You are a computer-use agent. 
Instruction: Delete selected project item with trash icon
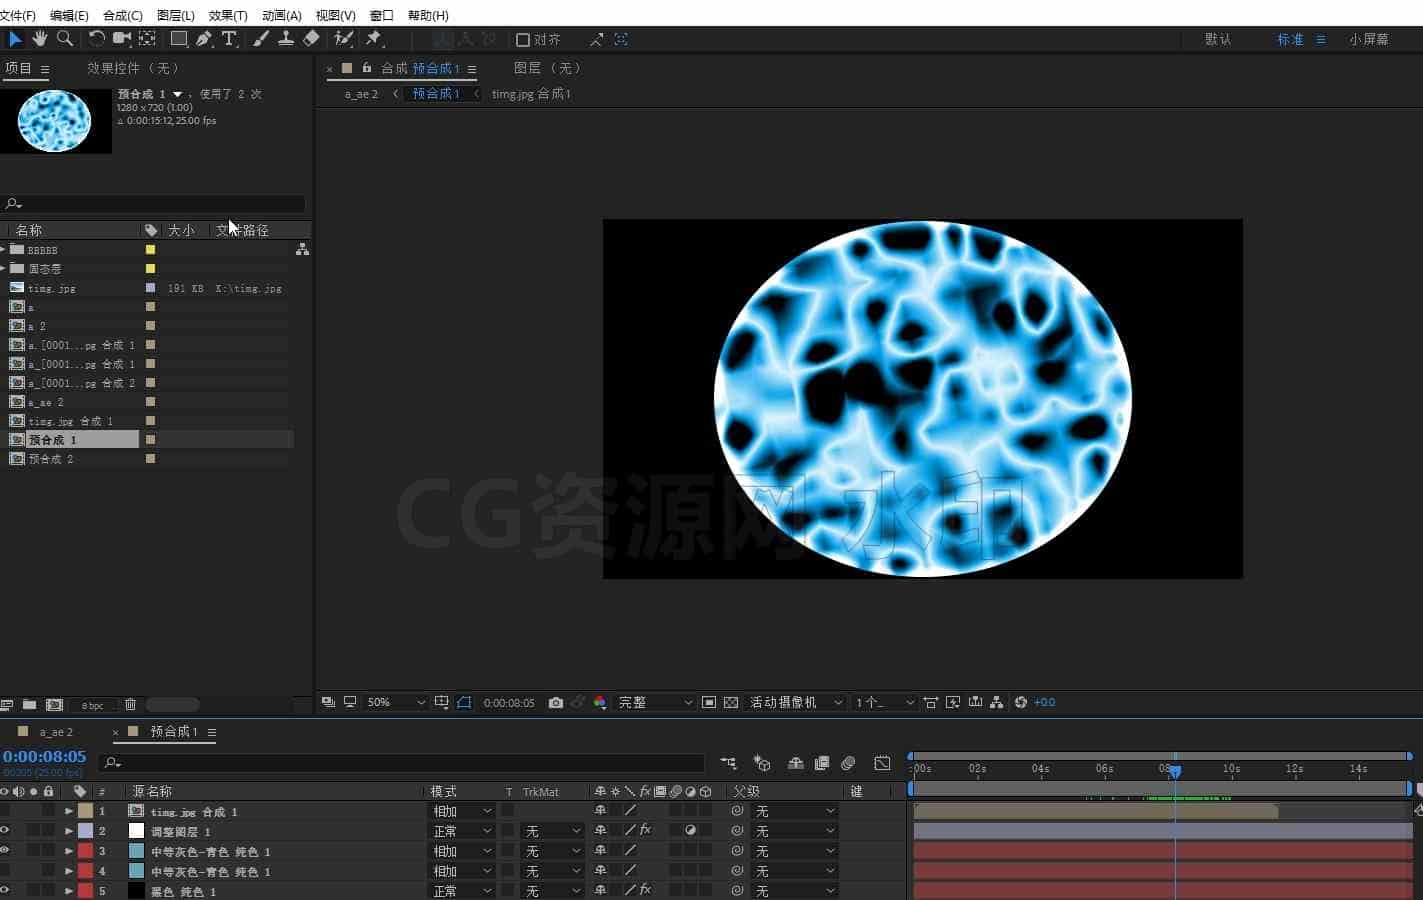pyautogui.click(x=130, y=705)
